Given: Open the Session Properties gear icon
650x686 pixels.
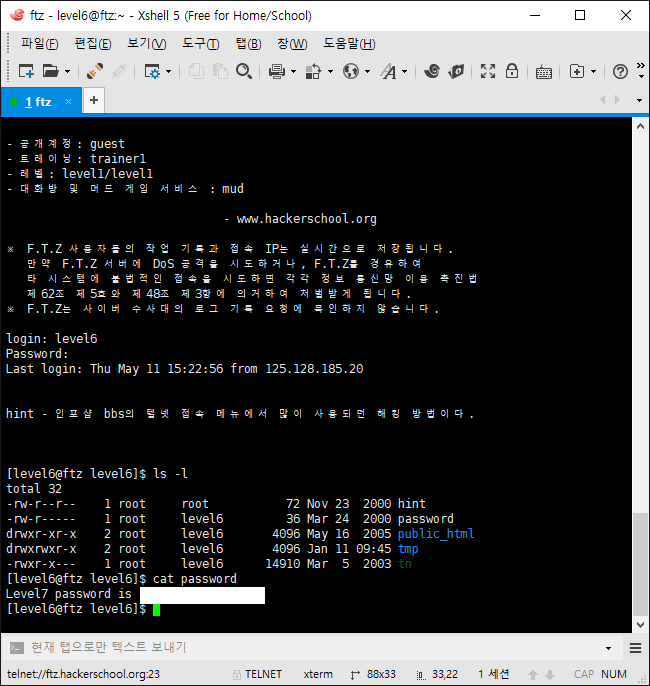Looking at the screenshot, I should (x=152, y=71).
